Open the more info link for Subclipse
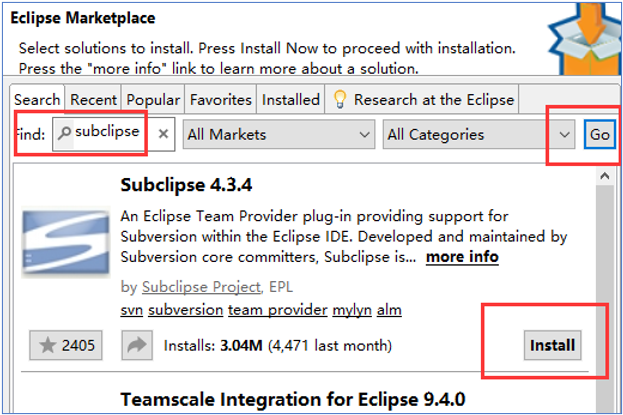Image resolution: width=623 pixels, height=415 pixels. (x=462, y=257)
